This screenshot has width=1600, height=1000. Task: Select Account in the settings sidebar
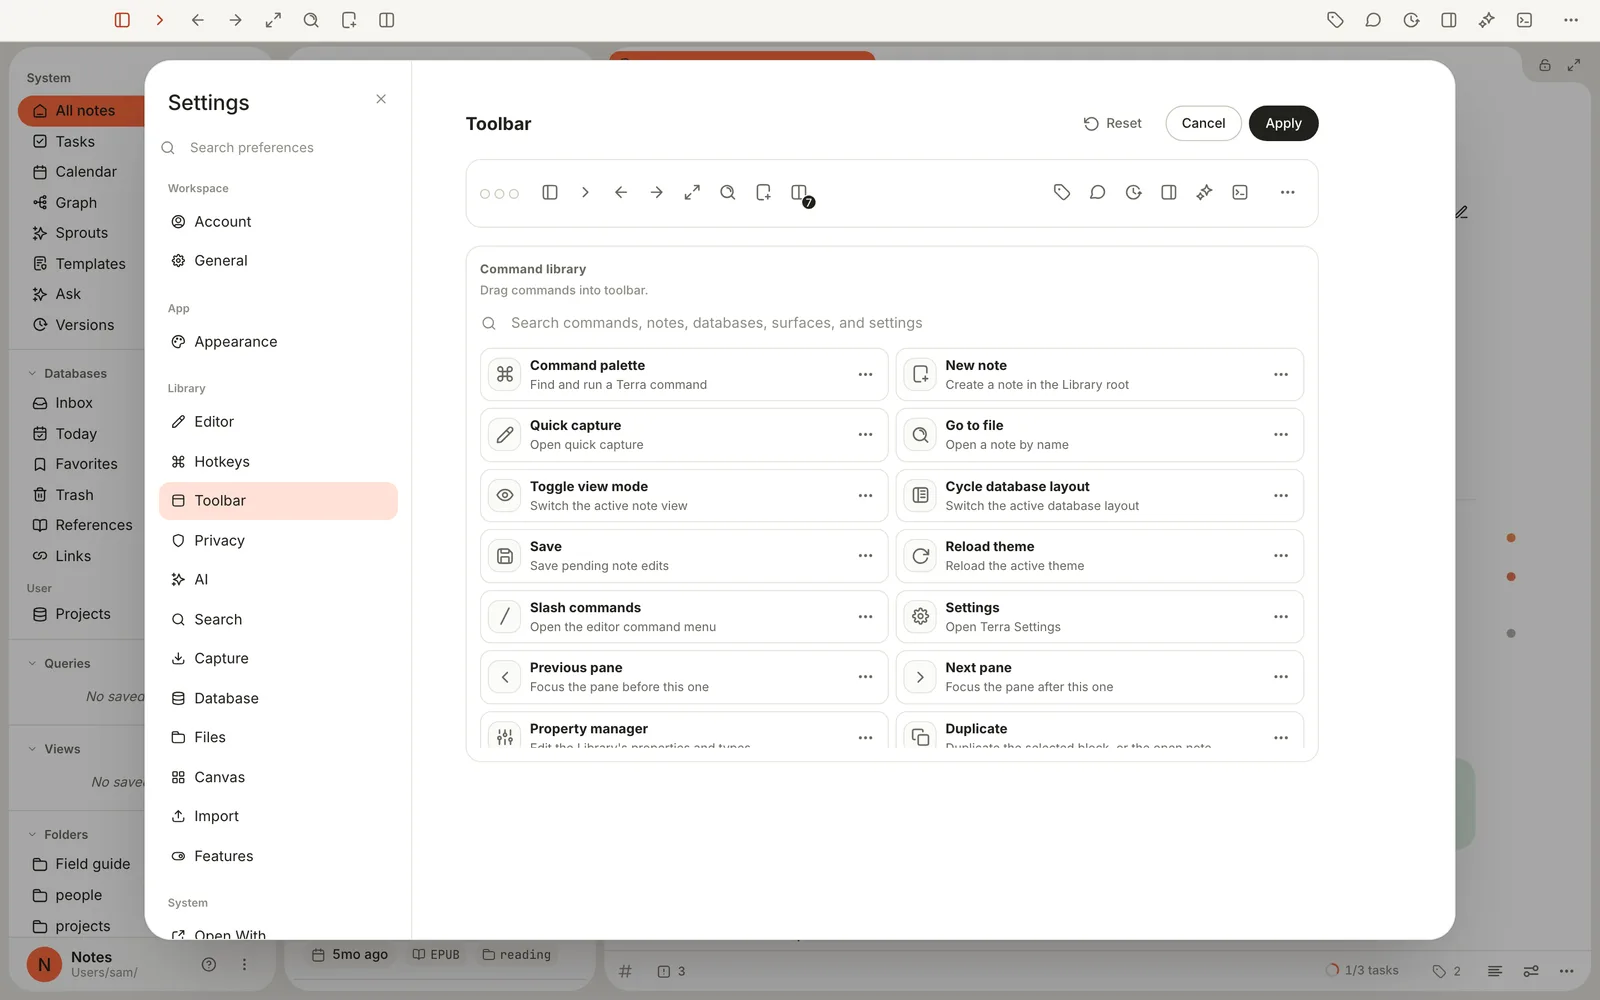[x=278, y=221]
